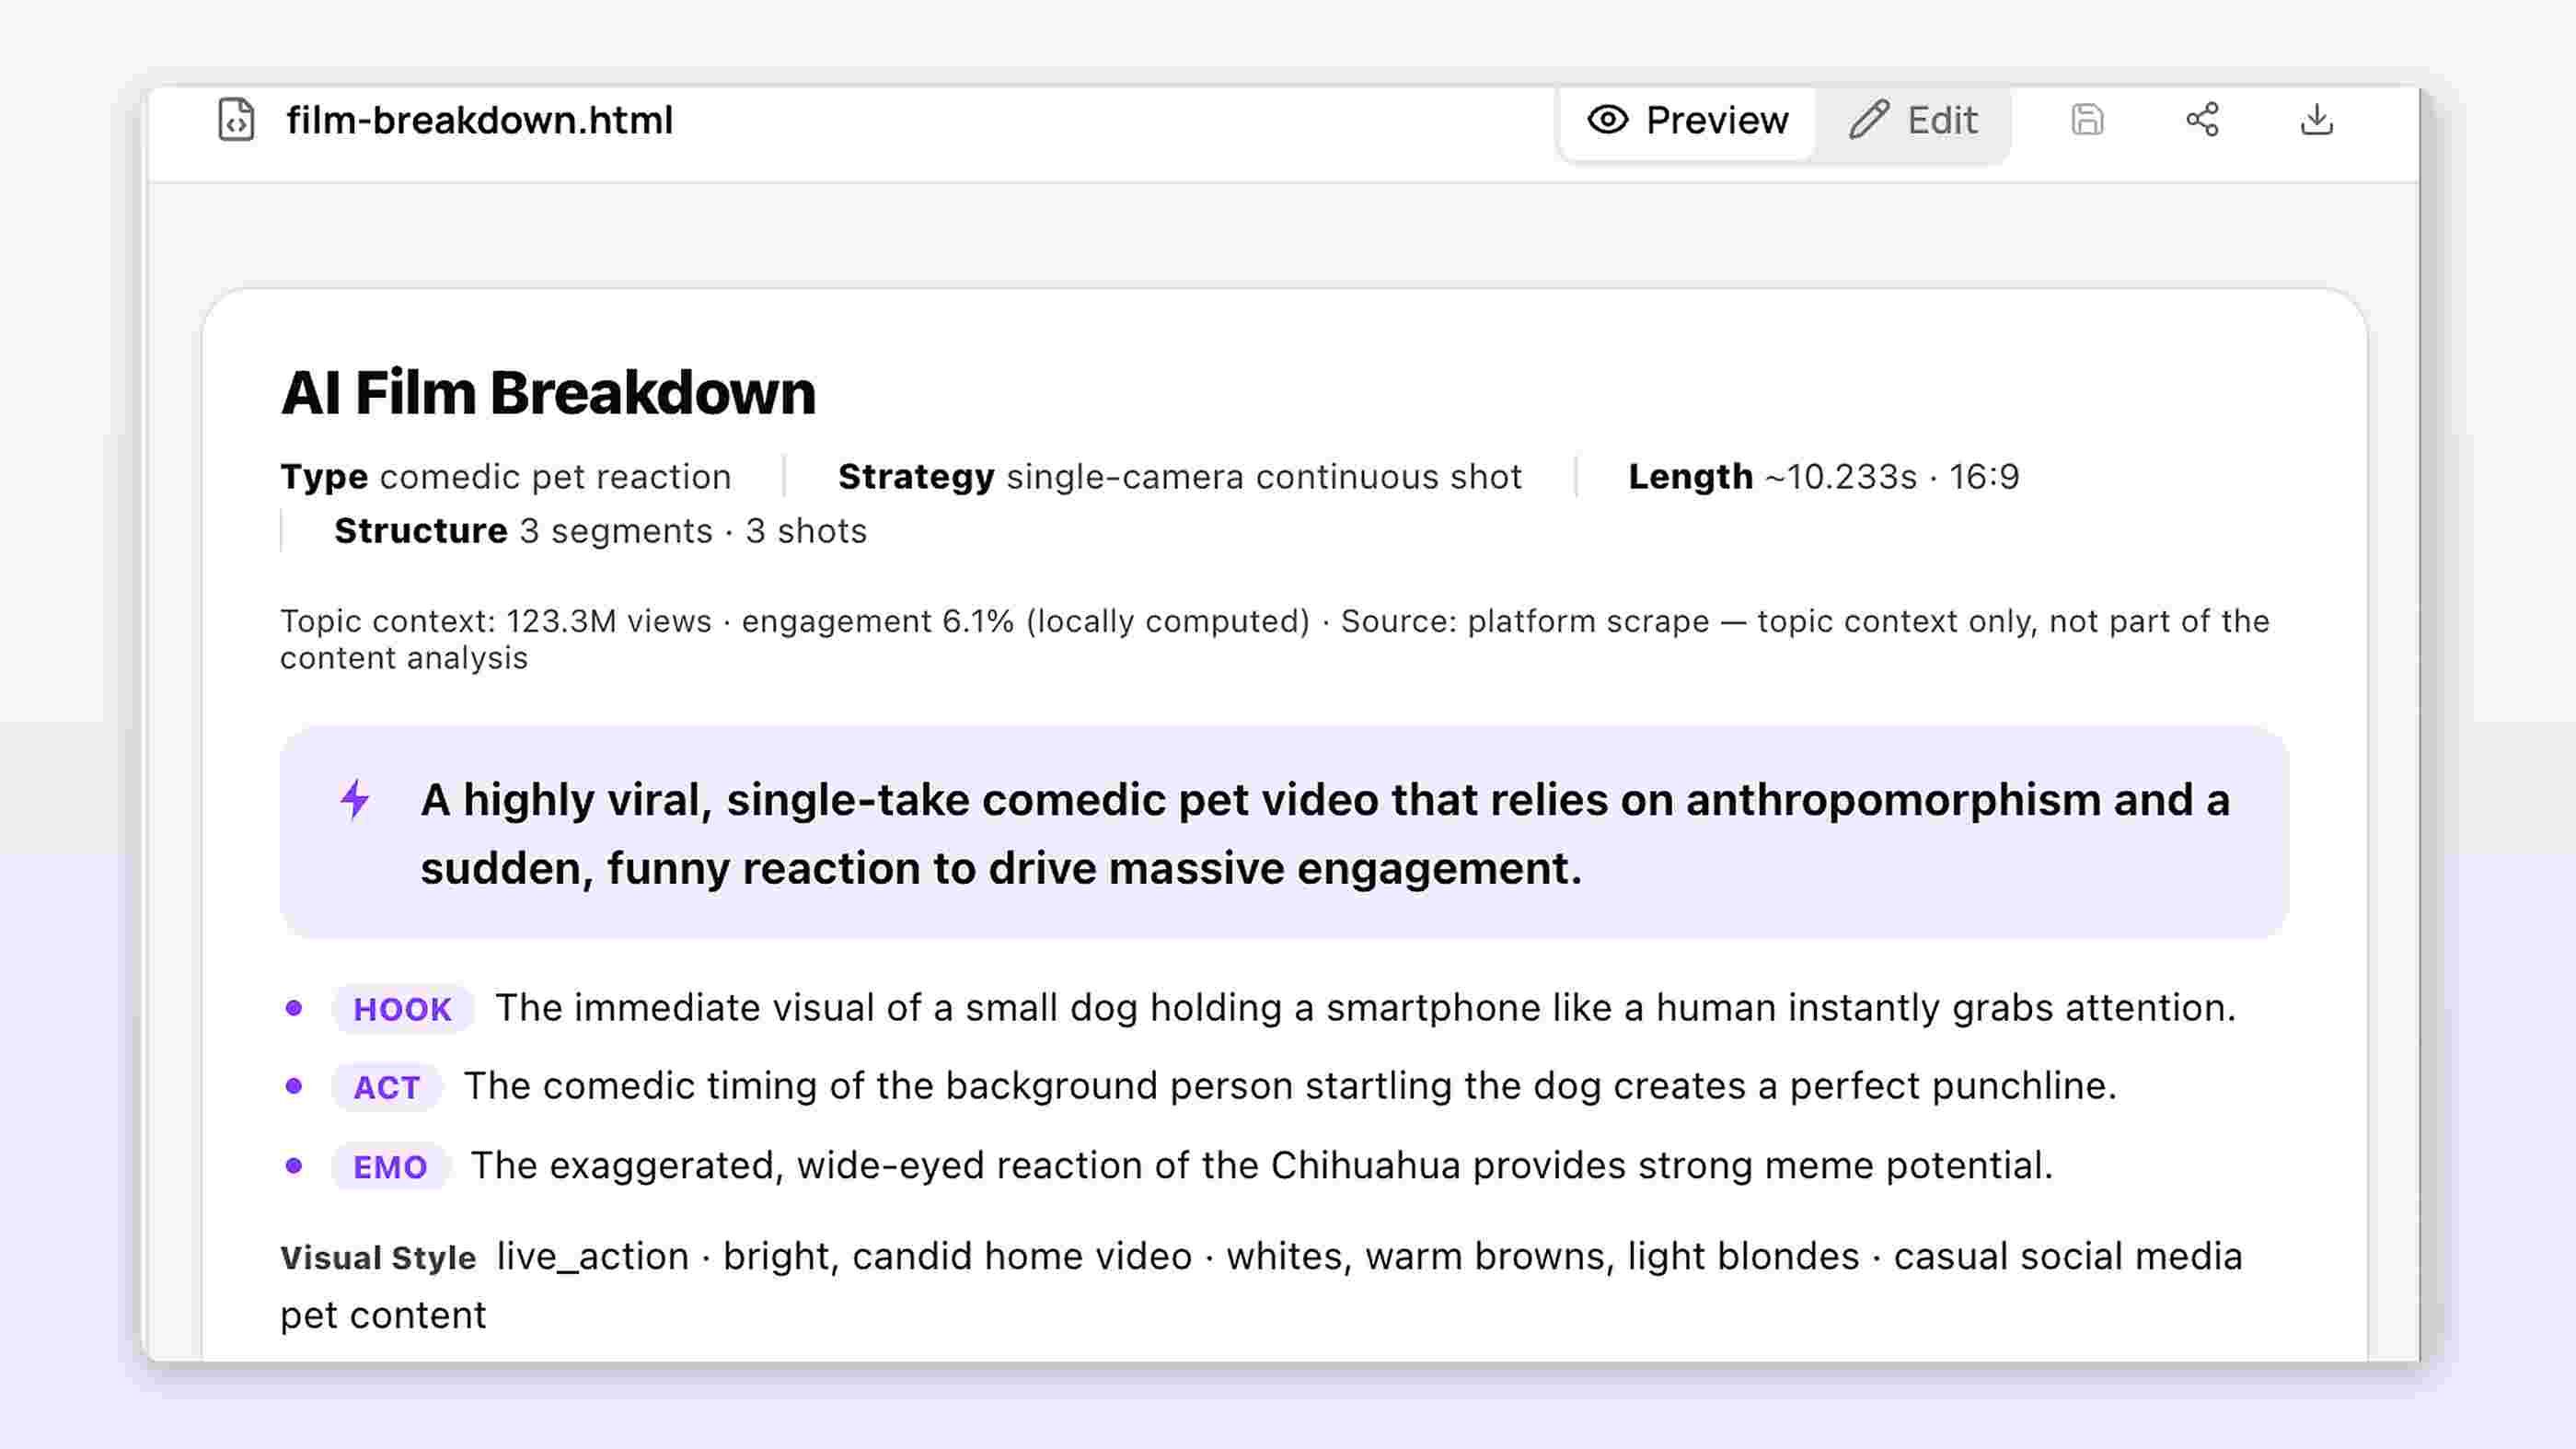The height and width of the screenshot is (1449, 2576).
Task: Click the text about comedic timing of background person
Action: (x=1290, y=1086)
